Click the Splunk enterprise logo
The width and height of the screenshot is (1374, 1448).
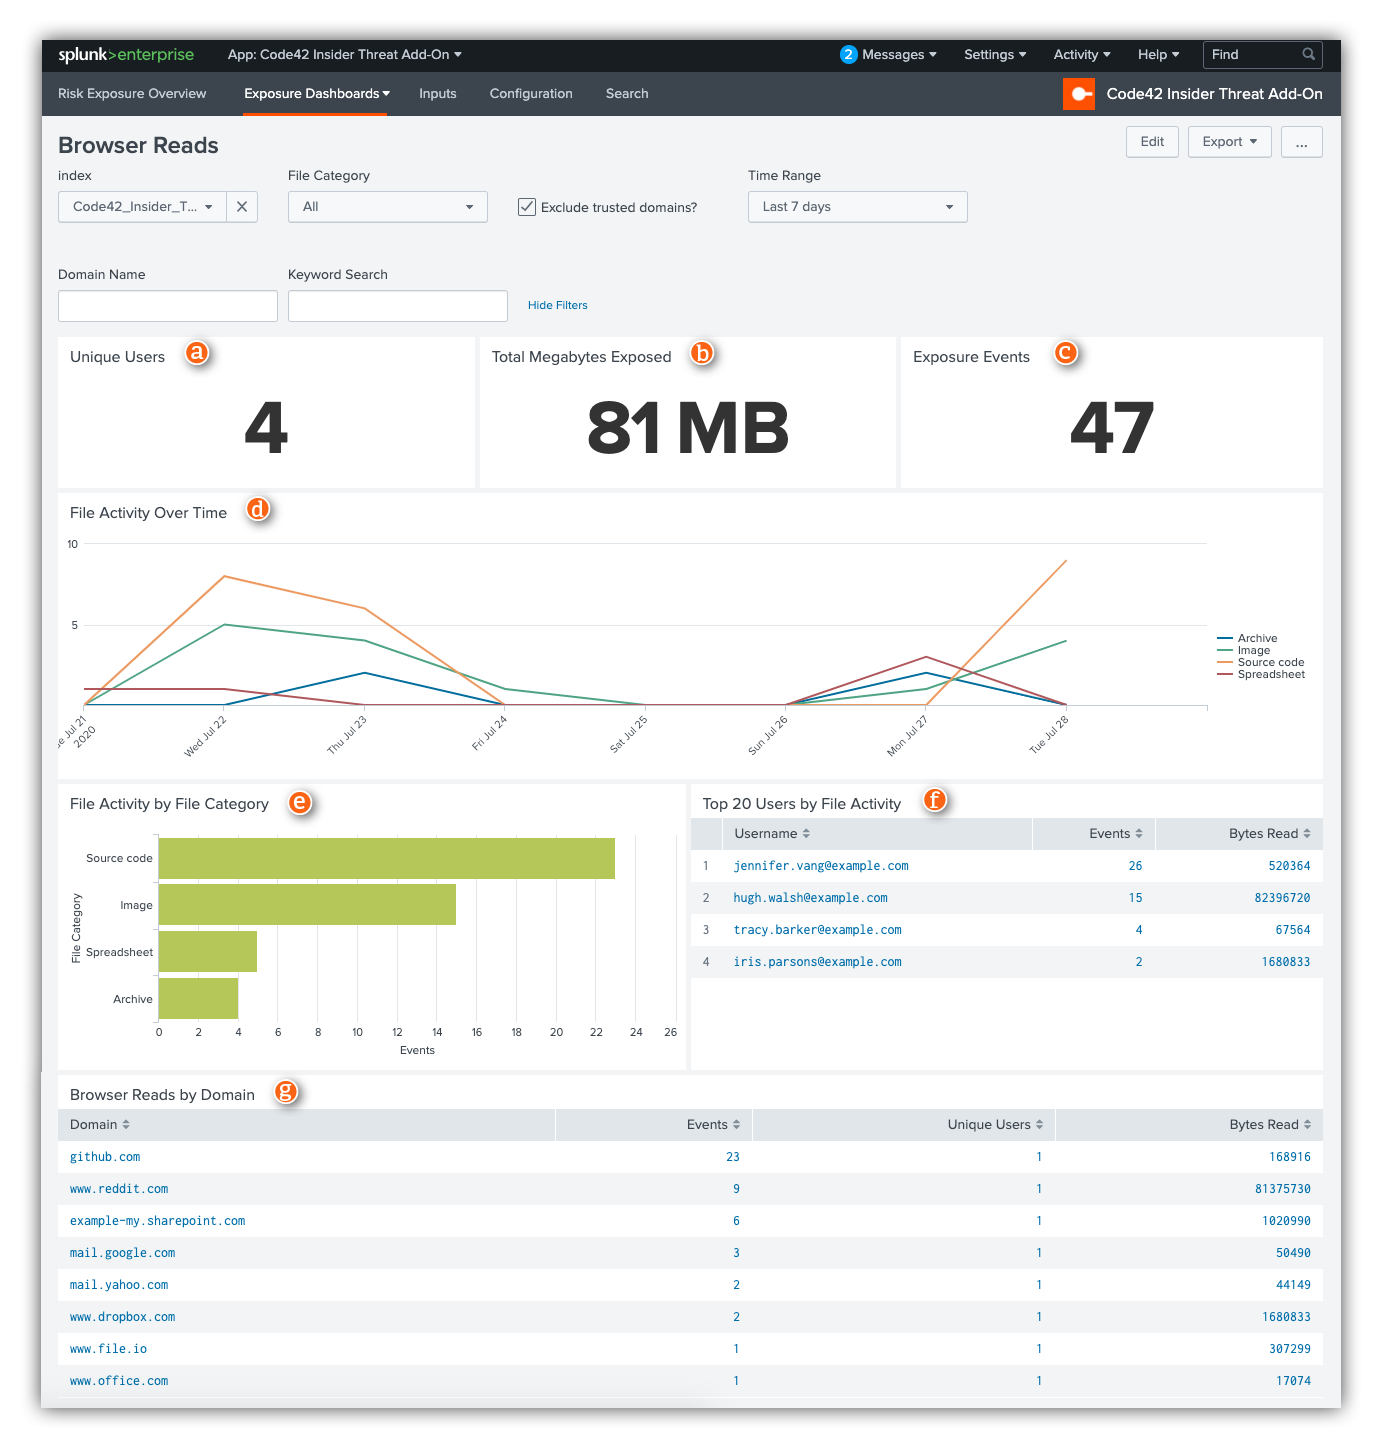(x=126, y=55)
